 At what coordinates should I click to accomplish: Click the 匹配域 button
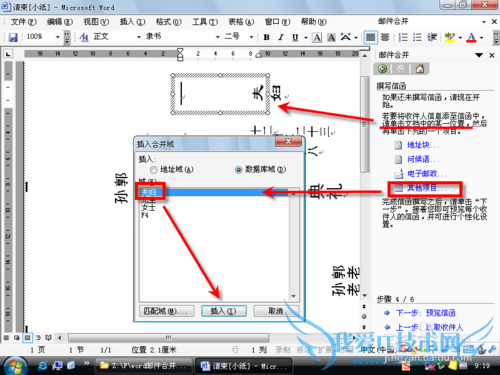click(x=167, y=311)
